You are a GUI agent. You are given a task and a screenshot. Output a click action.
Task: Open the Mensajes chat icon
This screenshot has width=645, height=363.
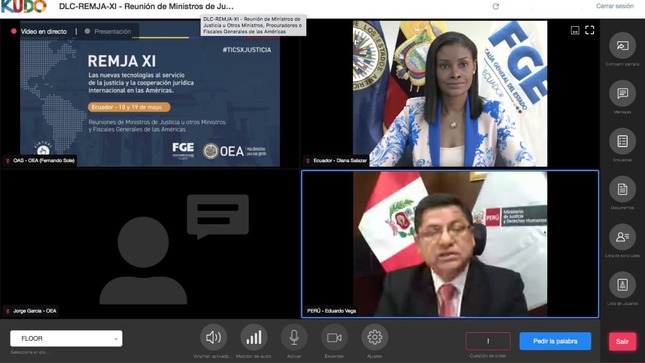[x=622, y=93]
